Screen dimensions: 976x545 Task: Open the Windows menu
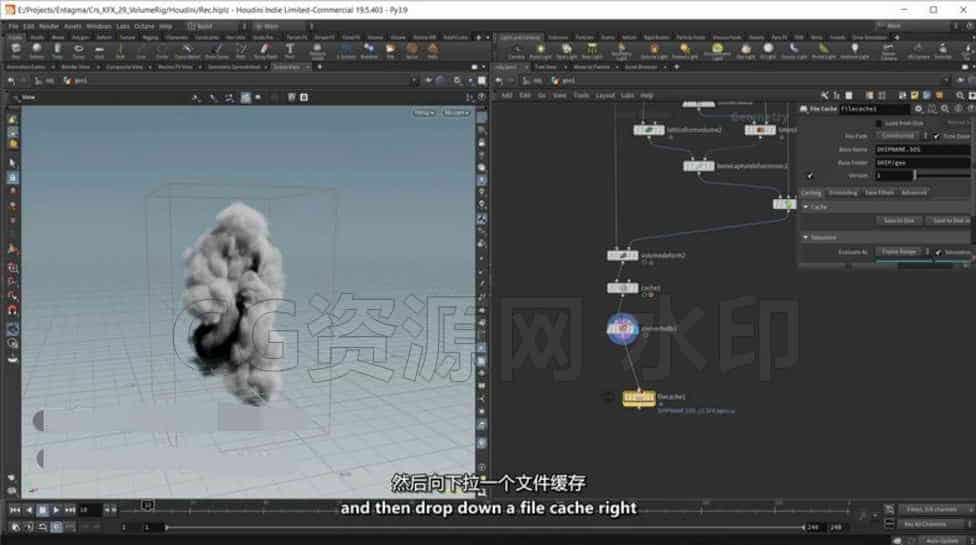[98, 26]
